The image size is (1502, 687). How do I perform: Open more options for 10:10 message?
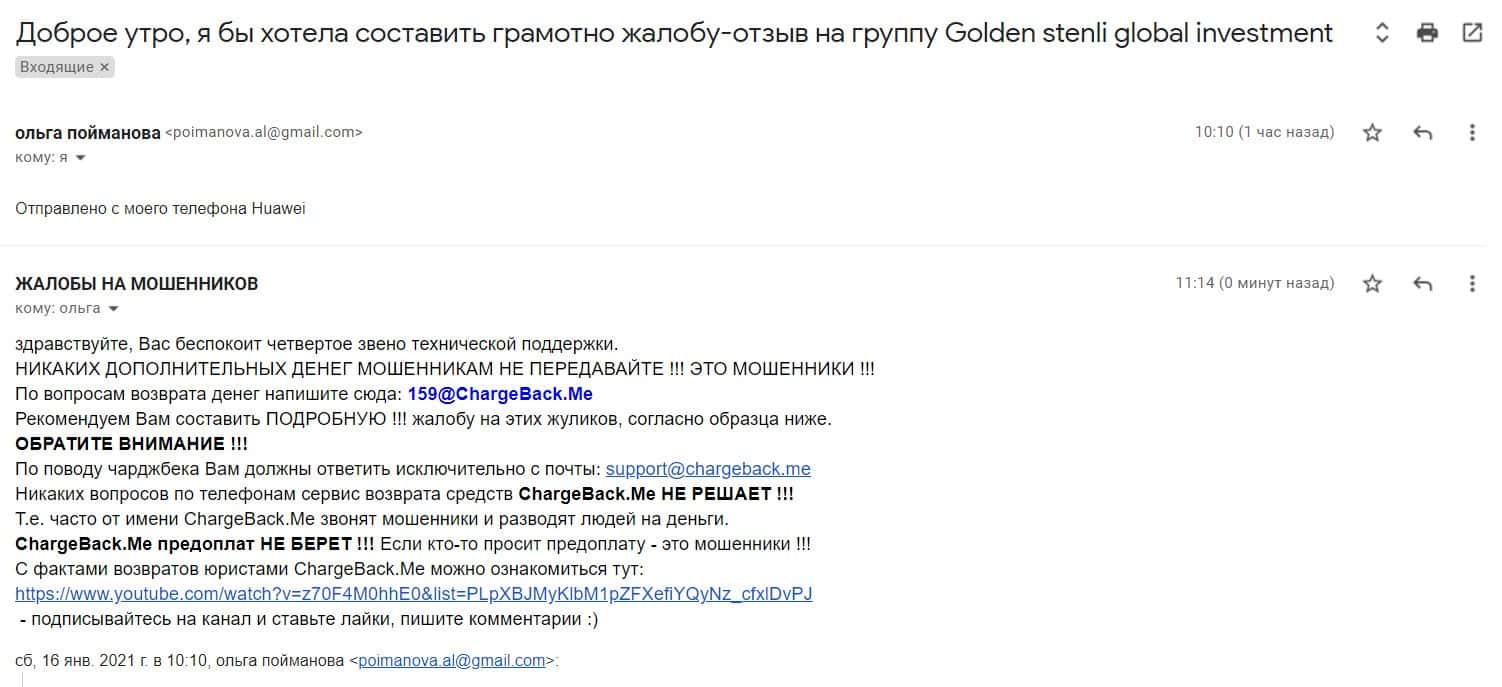point(1472,133)
